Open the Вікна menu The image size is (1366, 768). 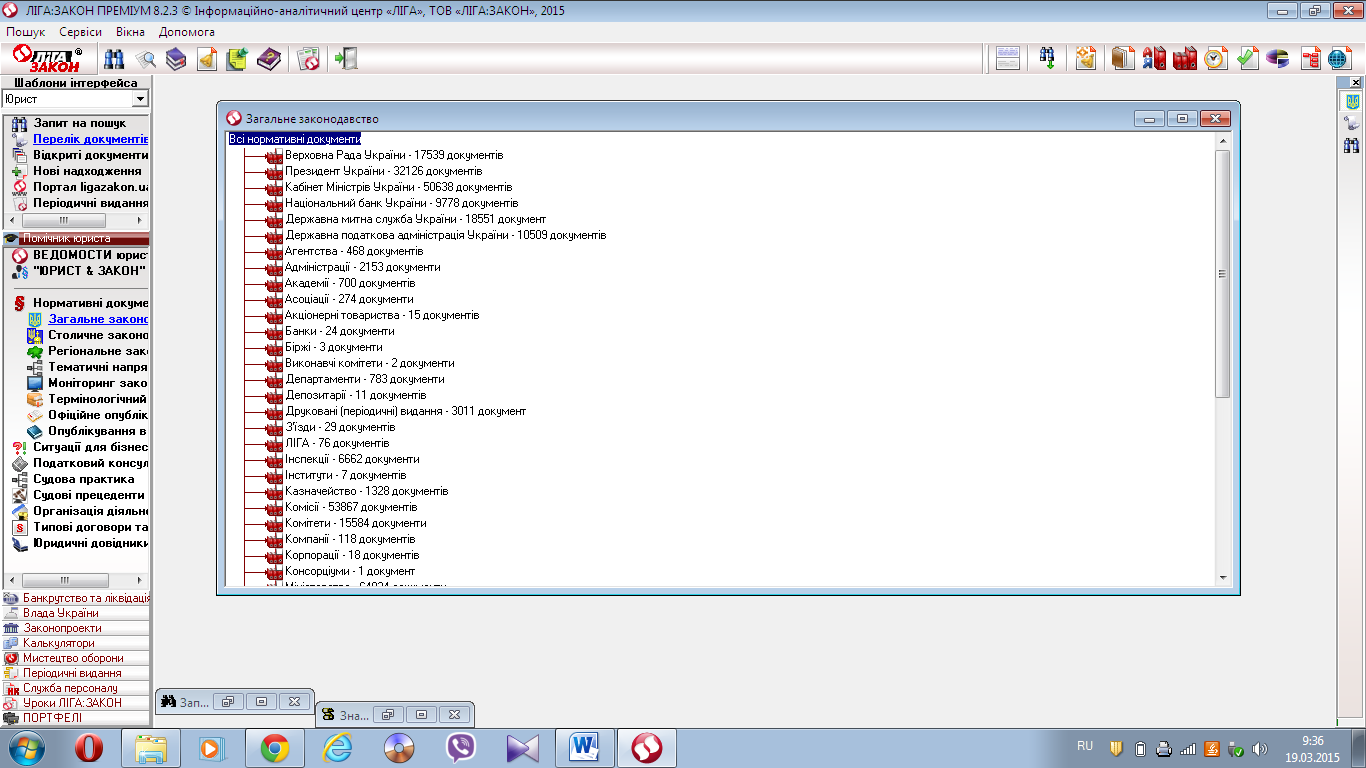(x=130, y=32)
